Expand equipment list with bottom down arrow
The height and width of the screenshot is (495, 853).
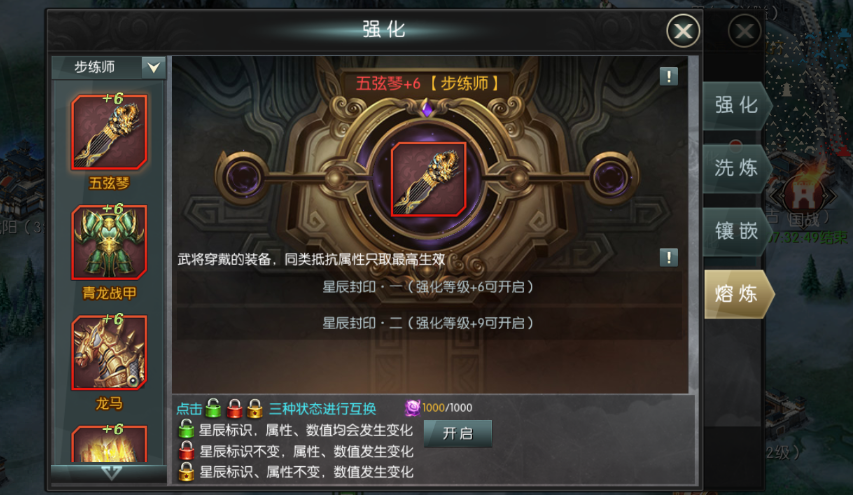pyautogui.click(x=111, y=473)
